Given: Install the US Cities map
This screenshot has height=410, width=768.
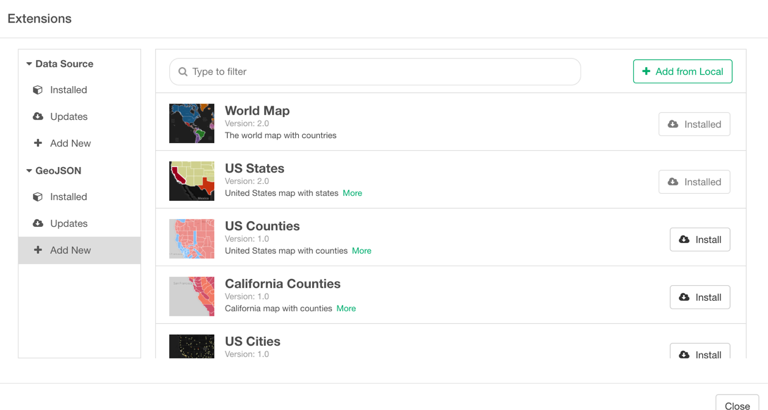Looking at the screenshot, I should tap(699, 353).
